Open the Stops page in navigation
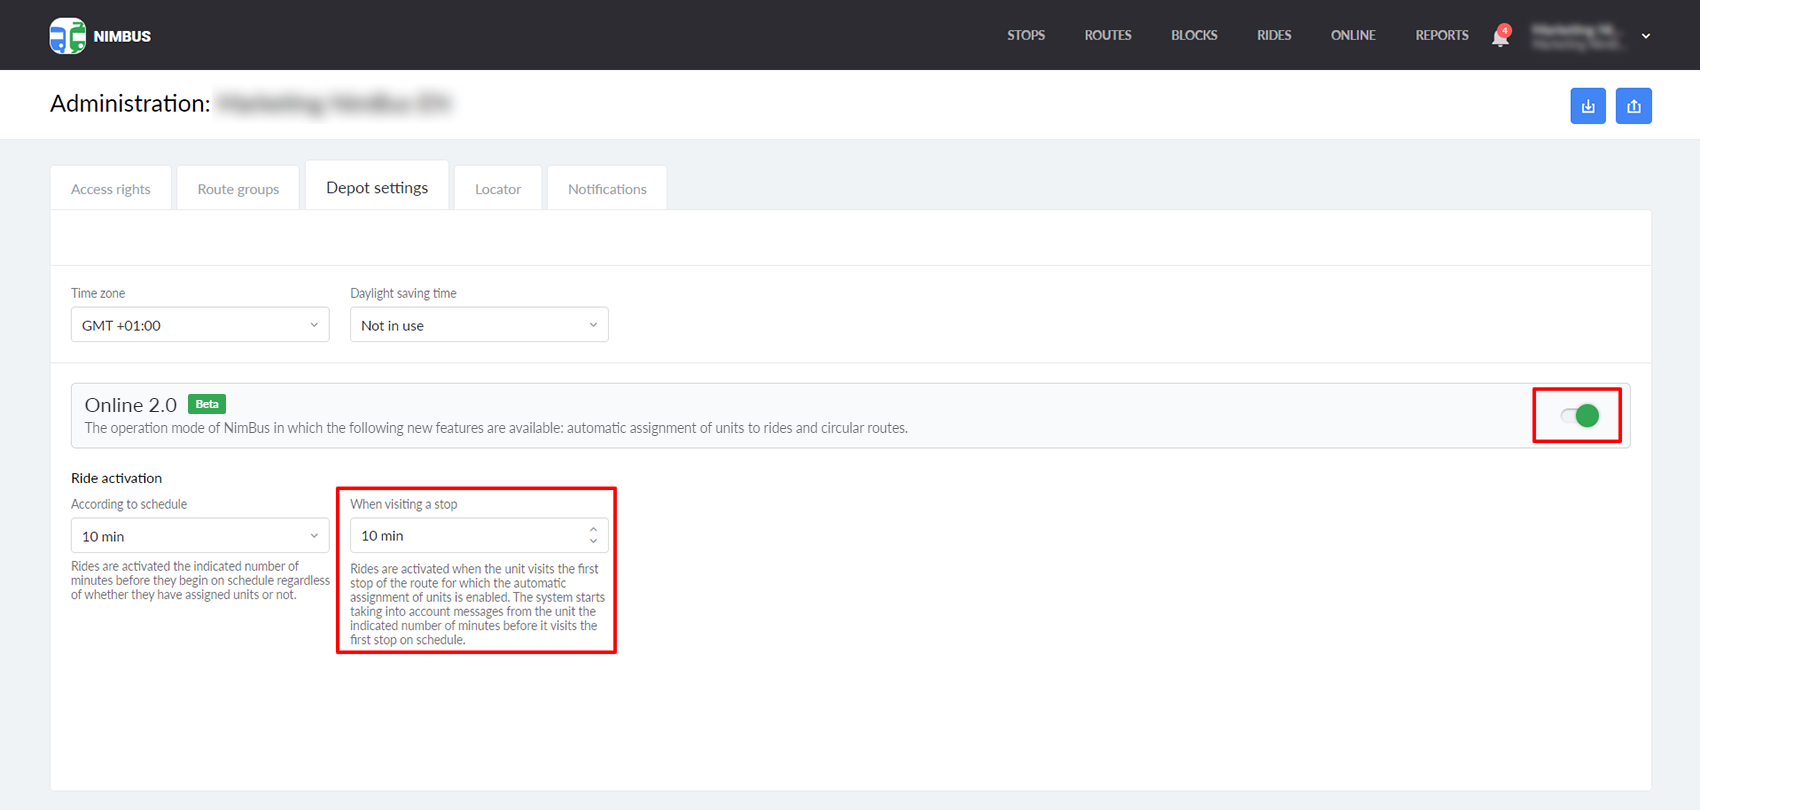 [1025, 35]
